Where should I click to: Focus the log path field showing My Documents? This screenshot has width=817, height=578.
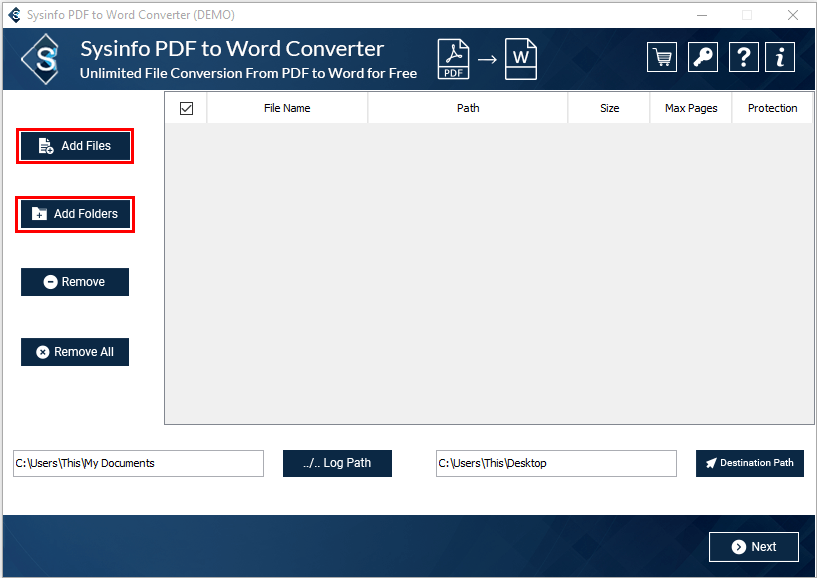click(x=138, y=463)
